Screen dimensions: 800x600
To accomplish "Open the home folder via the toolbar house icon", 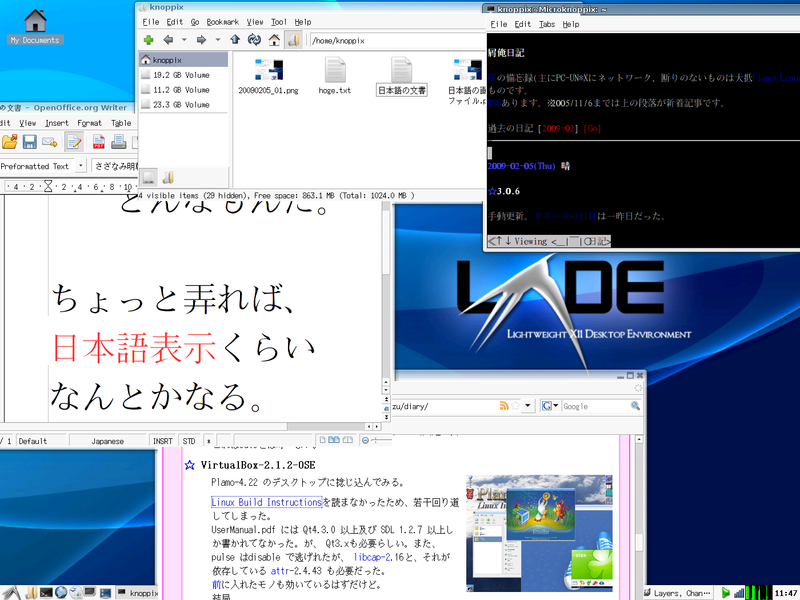I will click(274, 40).
